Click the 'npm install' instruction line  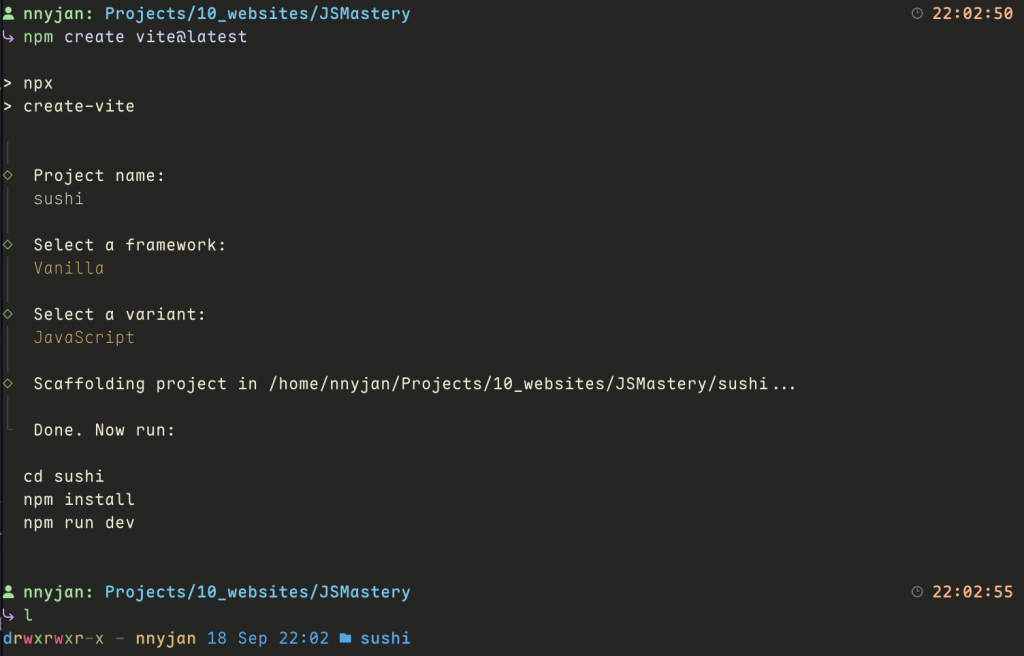78,499
